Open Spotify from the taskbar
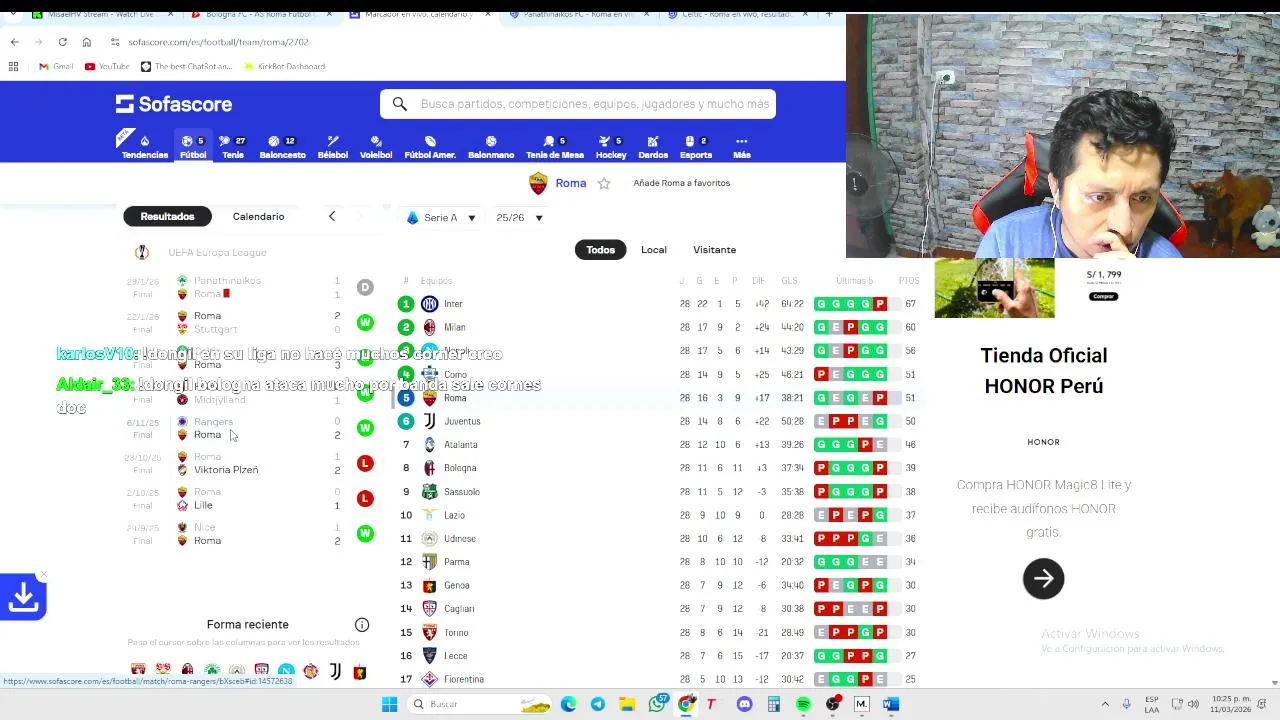The height and width of the screenshot is (720, 1280). (x=803, y=704)
